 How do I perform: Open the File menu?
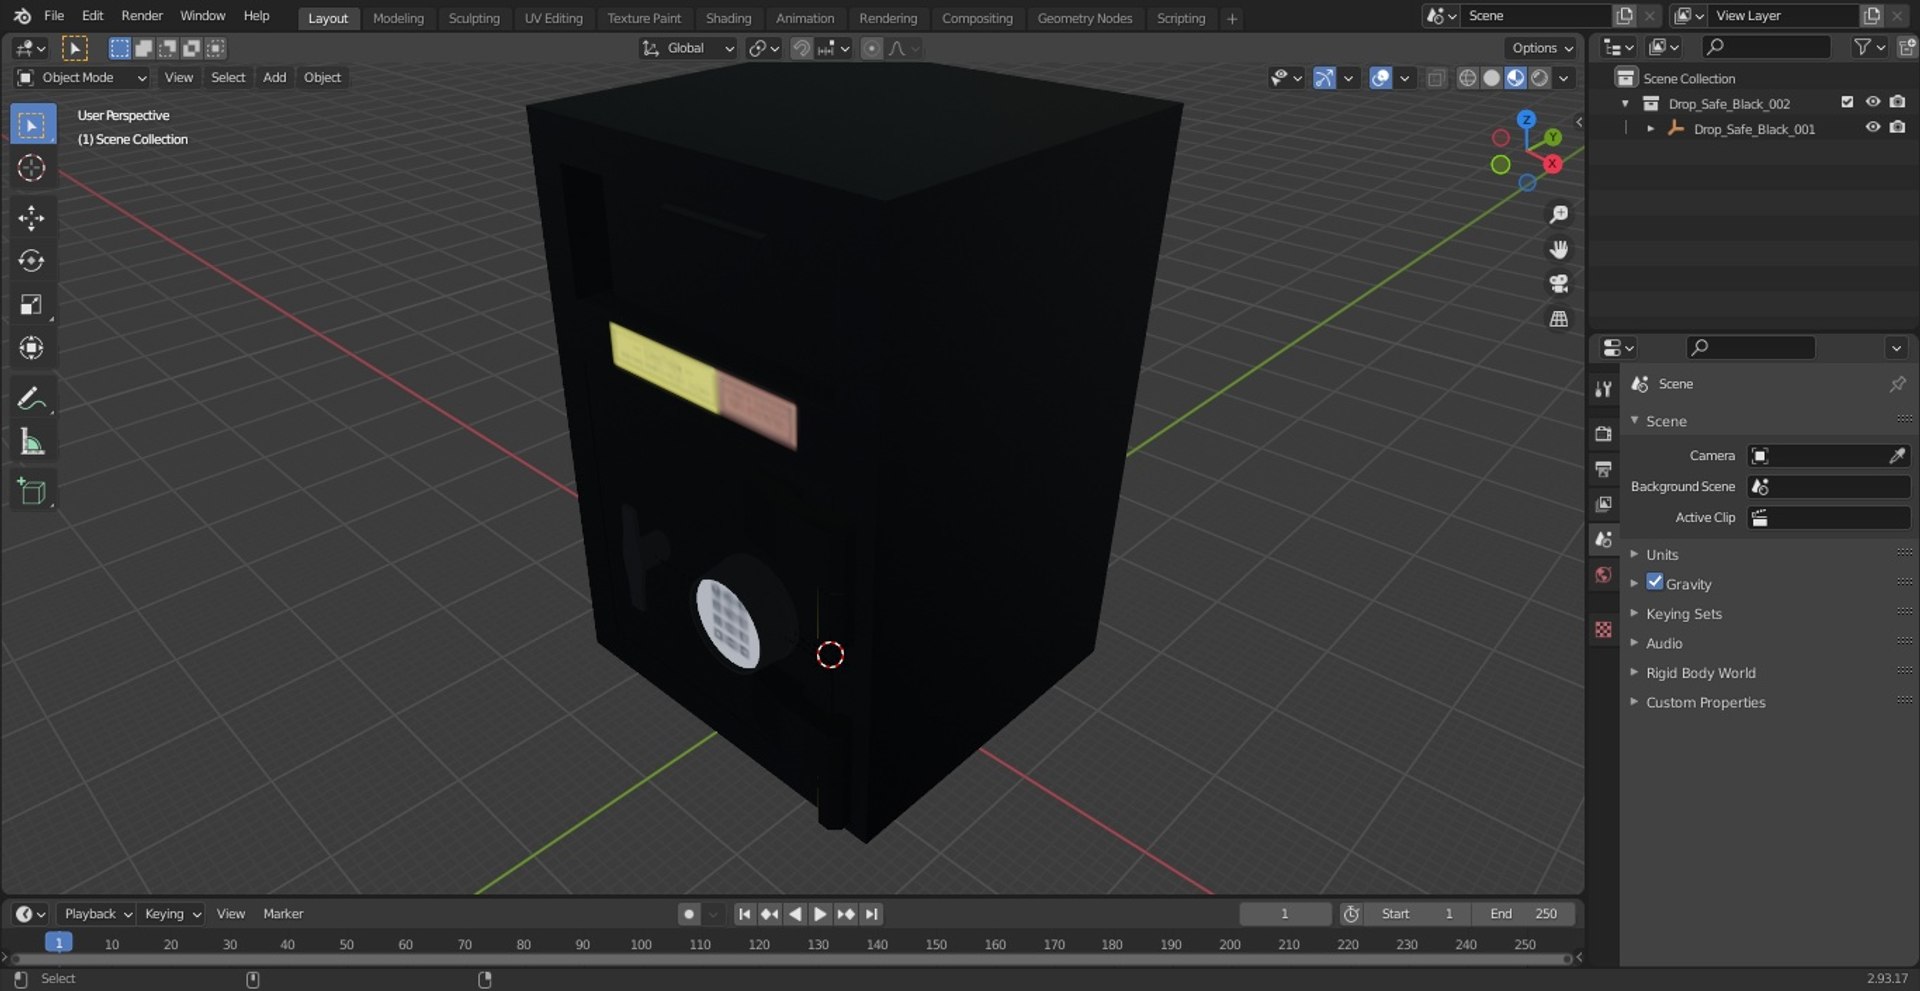[x=54, y=16]
